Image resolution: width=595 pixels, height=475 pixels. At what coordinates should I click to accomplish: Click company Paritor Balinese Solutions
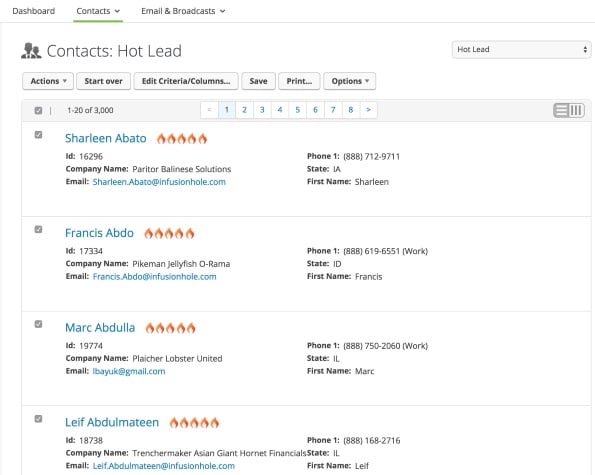pos(182,169)
